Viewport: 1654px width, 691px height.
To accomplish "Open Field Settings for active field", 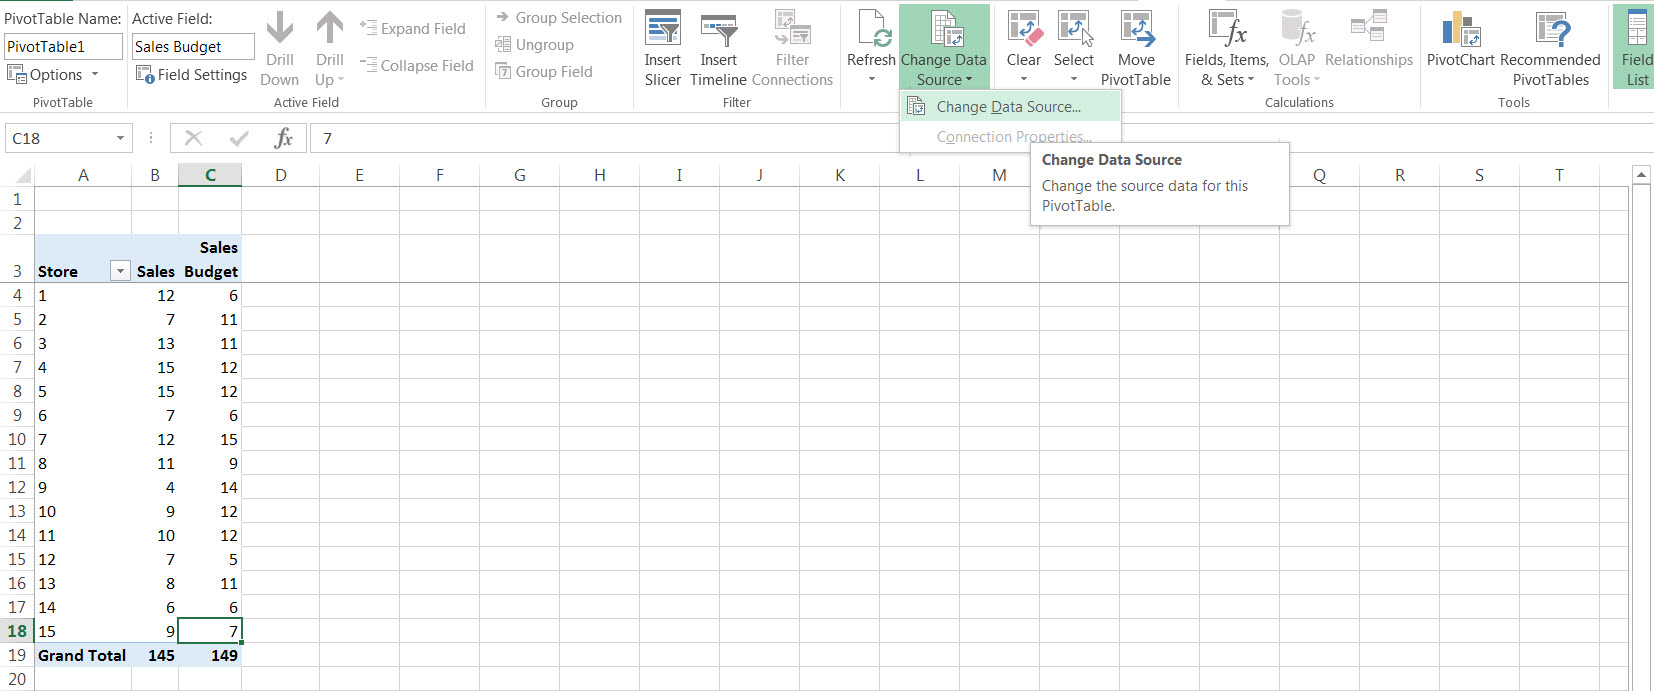I will point(191,75).
